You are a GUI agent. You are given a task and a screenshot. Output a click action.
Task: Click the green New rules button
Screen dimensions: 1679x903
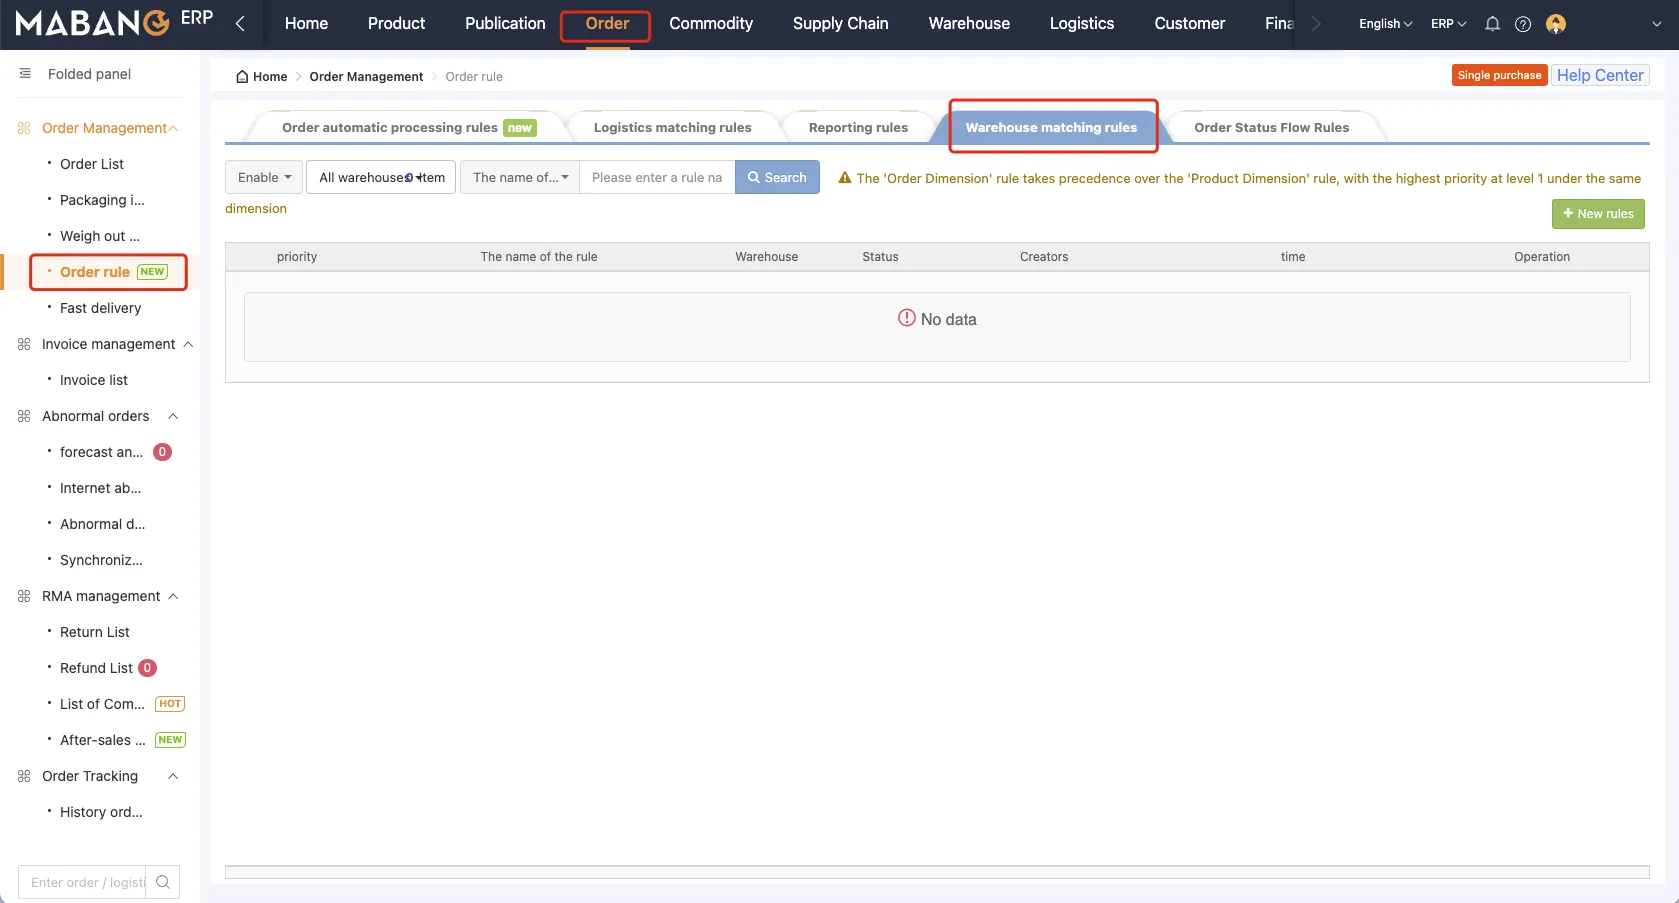[x=1597, y=214]
